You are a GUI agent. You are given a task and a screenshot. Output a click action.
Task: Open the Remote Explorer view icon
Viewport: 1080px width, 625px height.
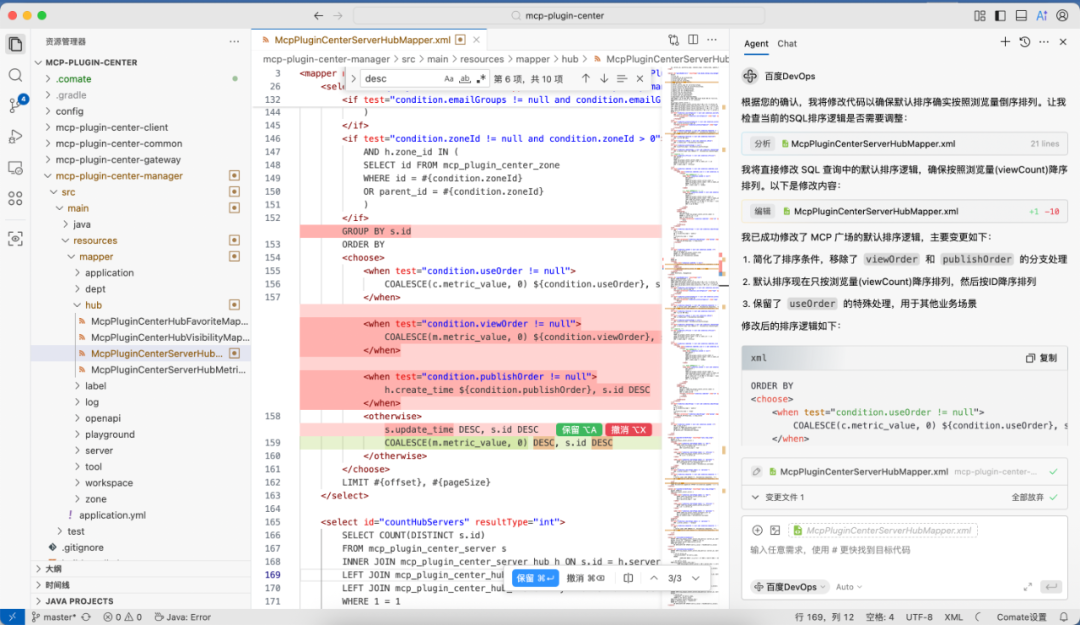15,168
